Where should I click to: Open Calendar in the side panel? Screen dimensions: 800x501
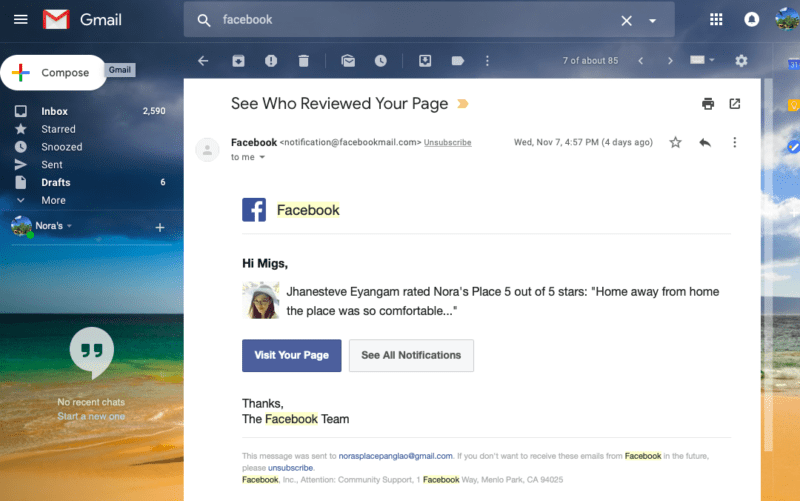pos(794,64)
